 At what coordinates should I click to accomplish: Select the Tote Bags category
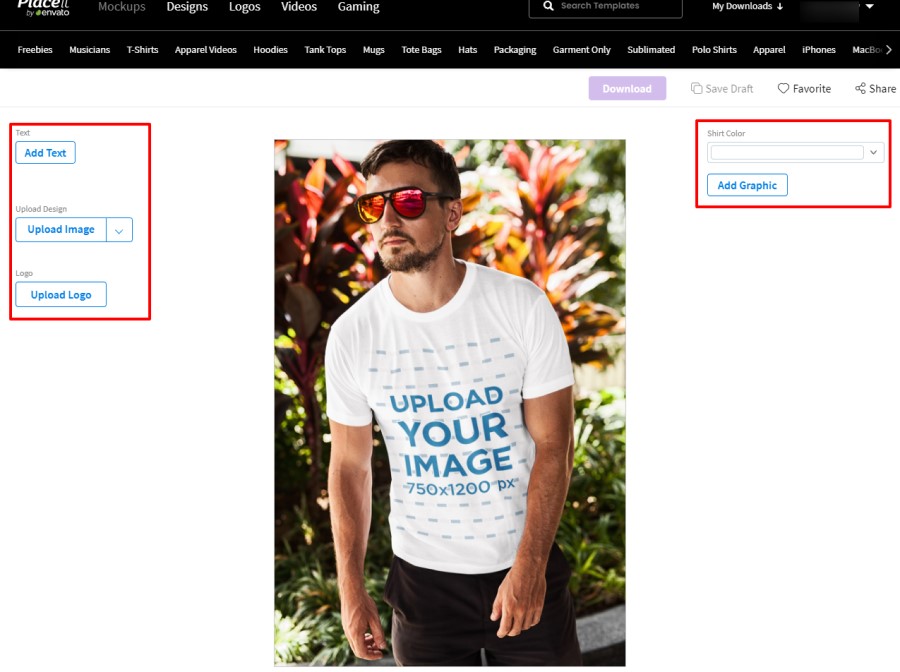point(421,50)
